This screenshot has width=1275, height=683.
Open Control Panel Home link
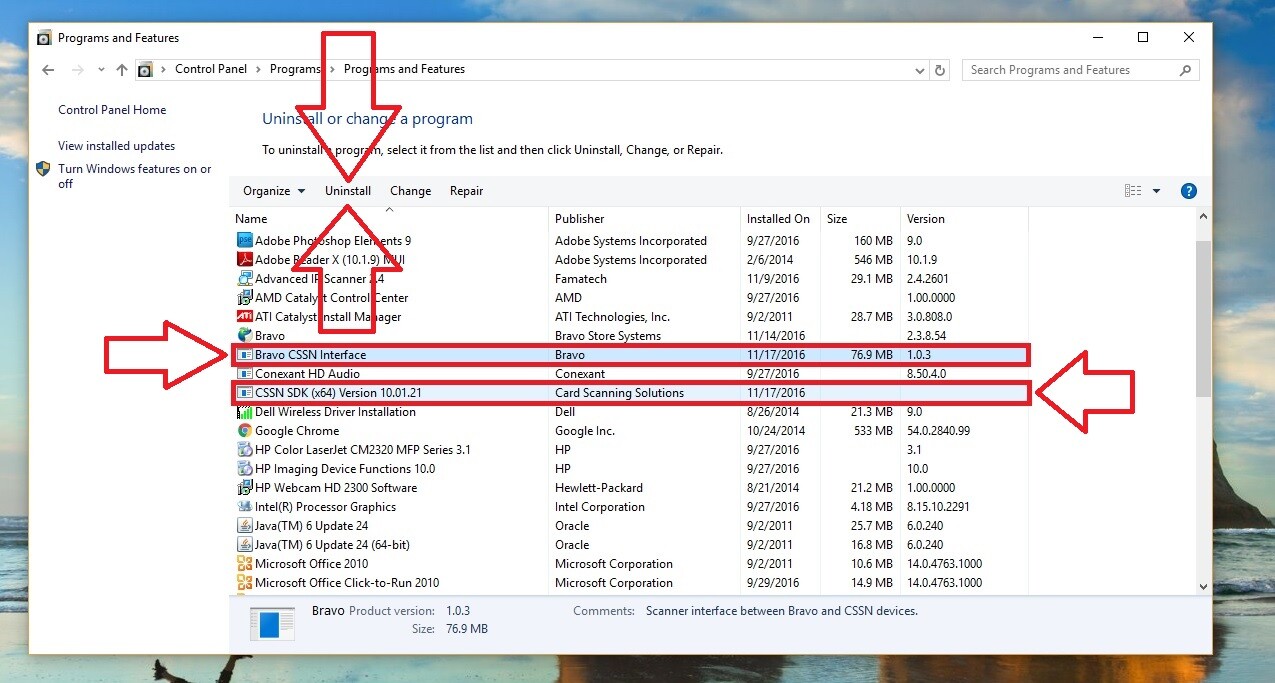[112, 110]
